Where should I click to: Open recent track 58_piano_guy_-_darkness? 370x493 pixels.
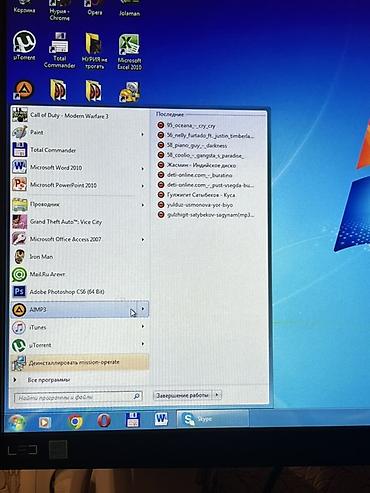click(192, 145)
